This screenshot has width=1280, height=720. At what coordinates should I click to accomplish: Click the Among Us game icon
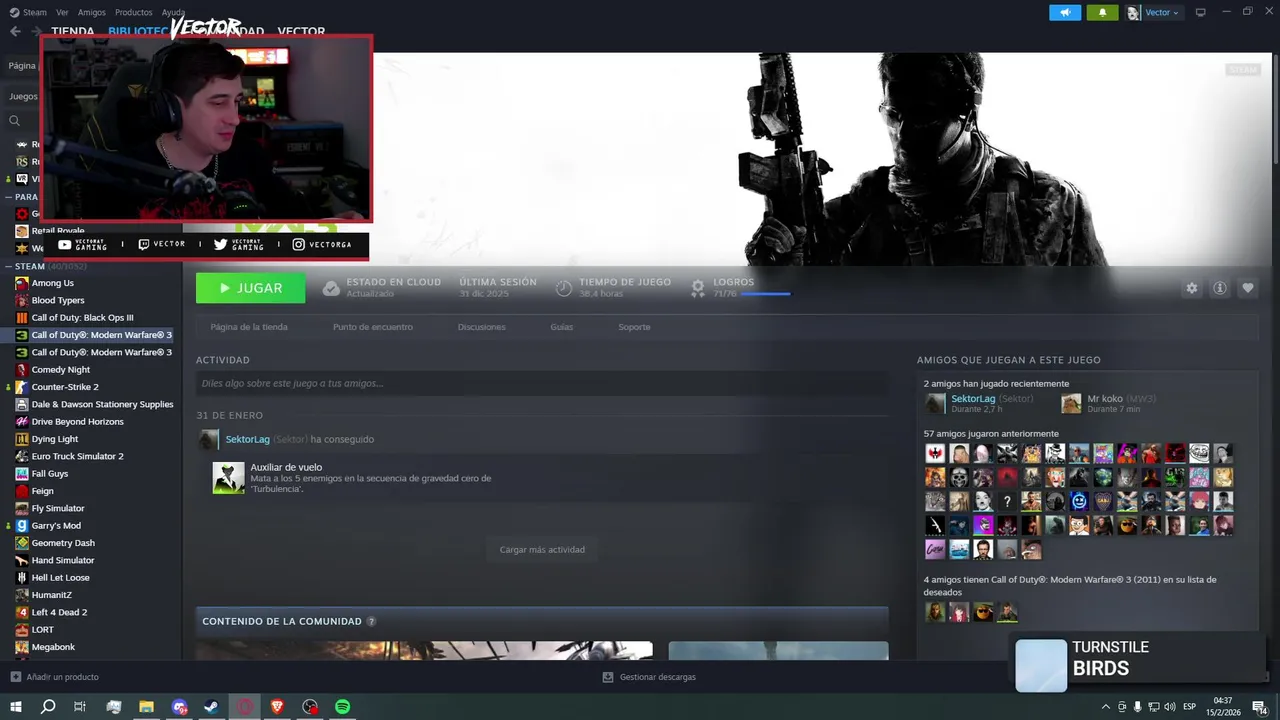pyautogui.click(x=22, y=283)
